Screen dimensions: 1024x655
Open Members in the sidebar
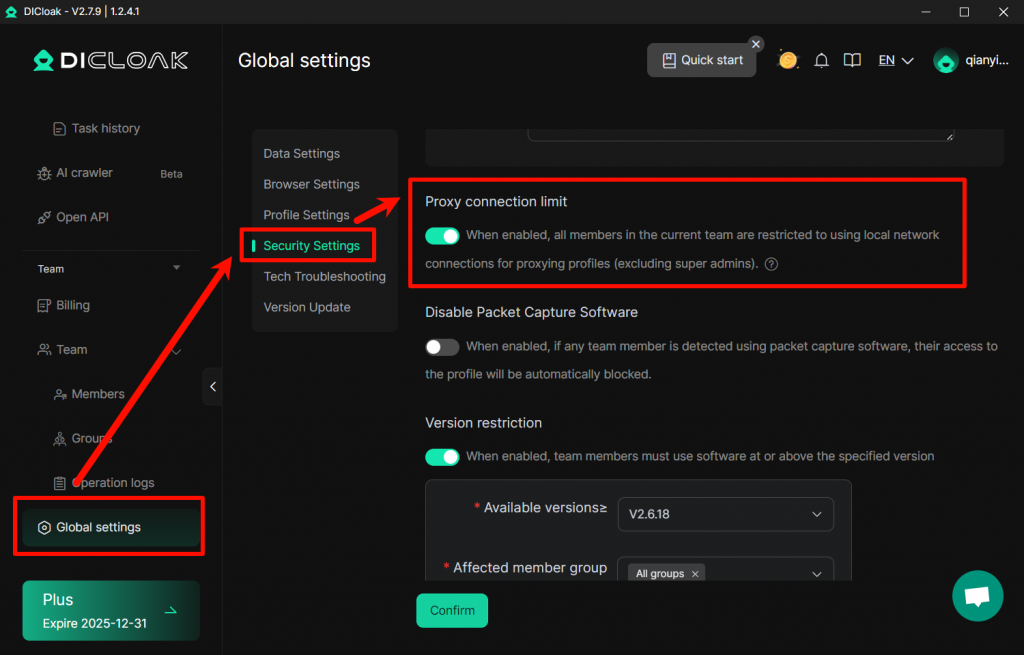point(98,394)
